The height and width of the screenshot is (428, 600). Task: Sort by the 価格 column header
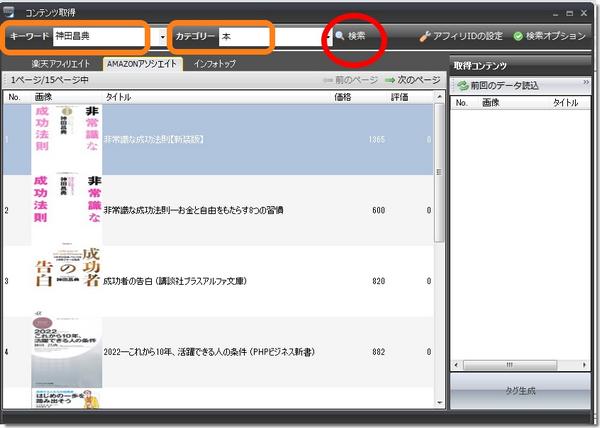click(343, 97)
